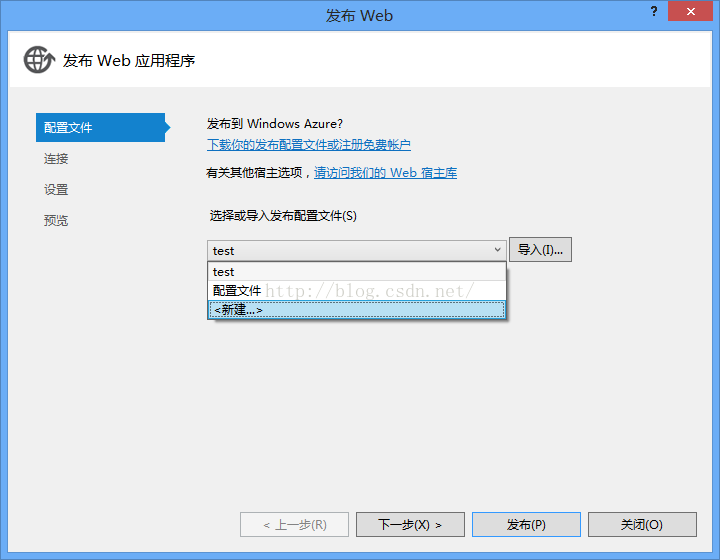
Task: Click the label 选择或导入发布配置文件(S)
Action: [283, 216]
